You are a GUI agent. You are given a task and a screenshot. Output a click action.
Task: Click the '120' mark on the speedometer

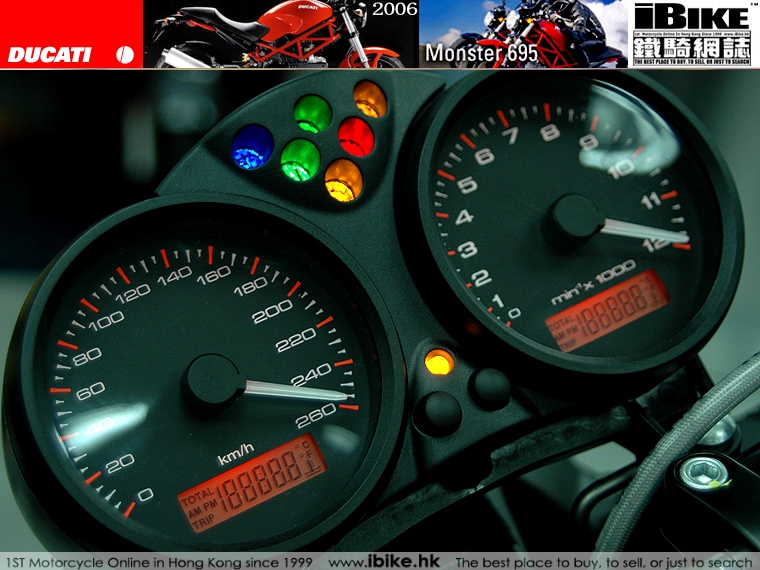click(x=133, y=293)
